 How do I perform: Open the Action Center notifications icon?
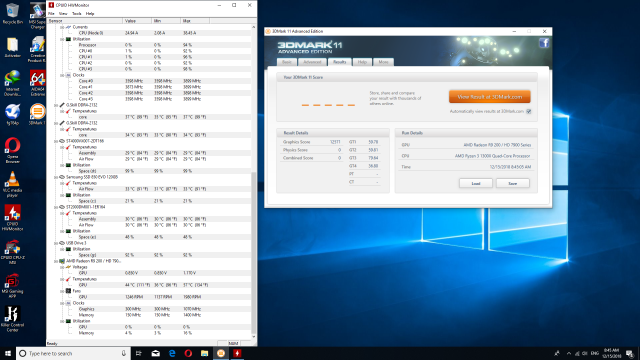click(x=630, y=353)
